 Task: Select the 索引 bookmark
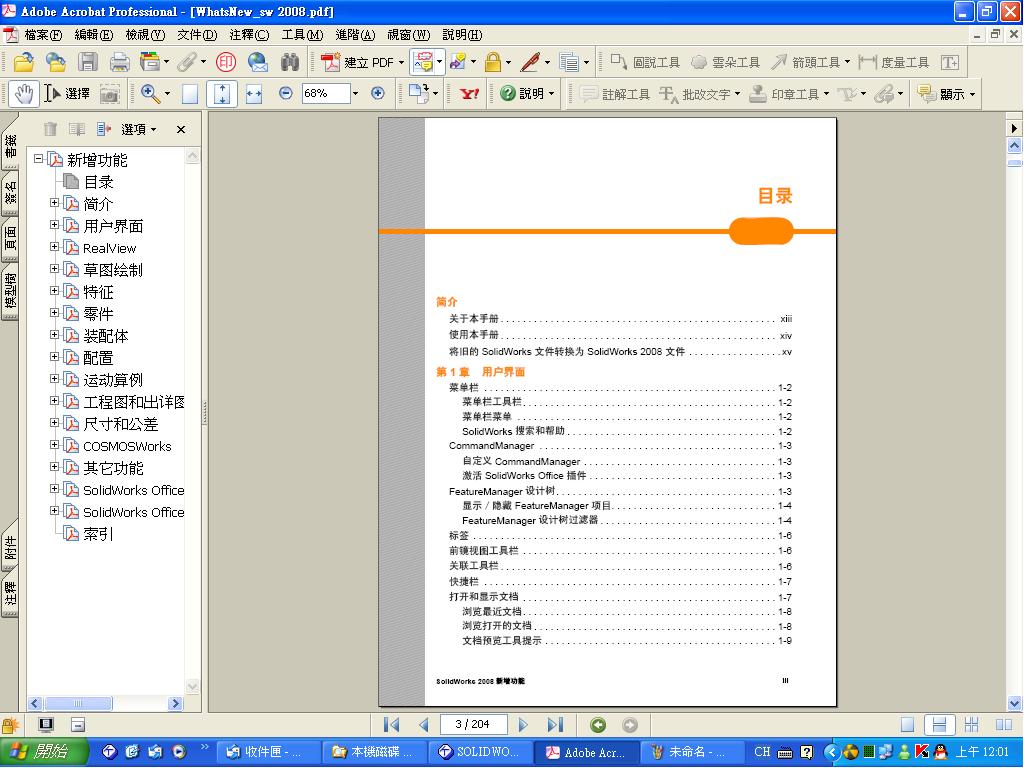98,534
